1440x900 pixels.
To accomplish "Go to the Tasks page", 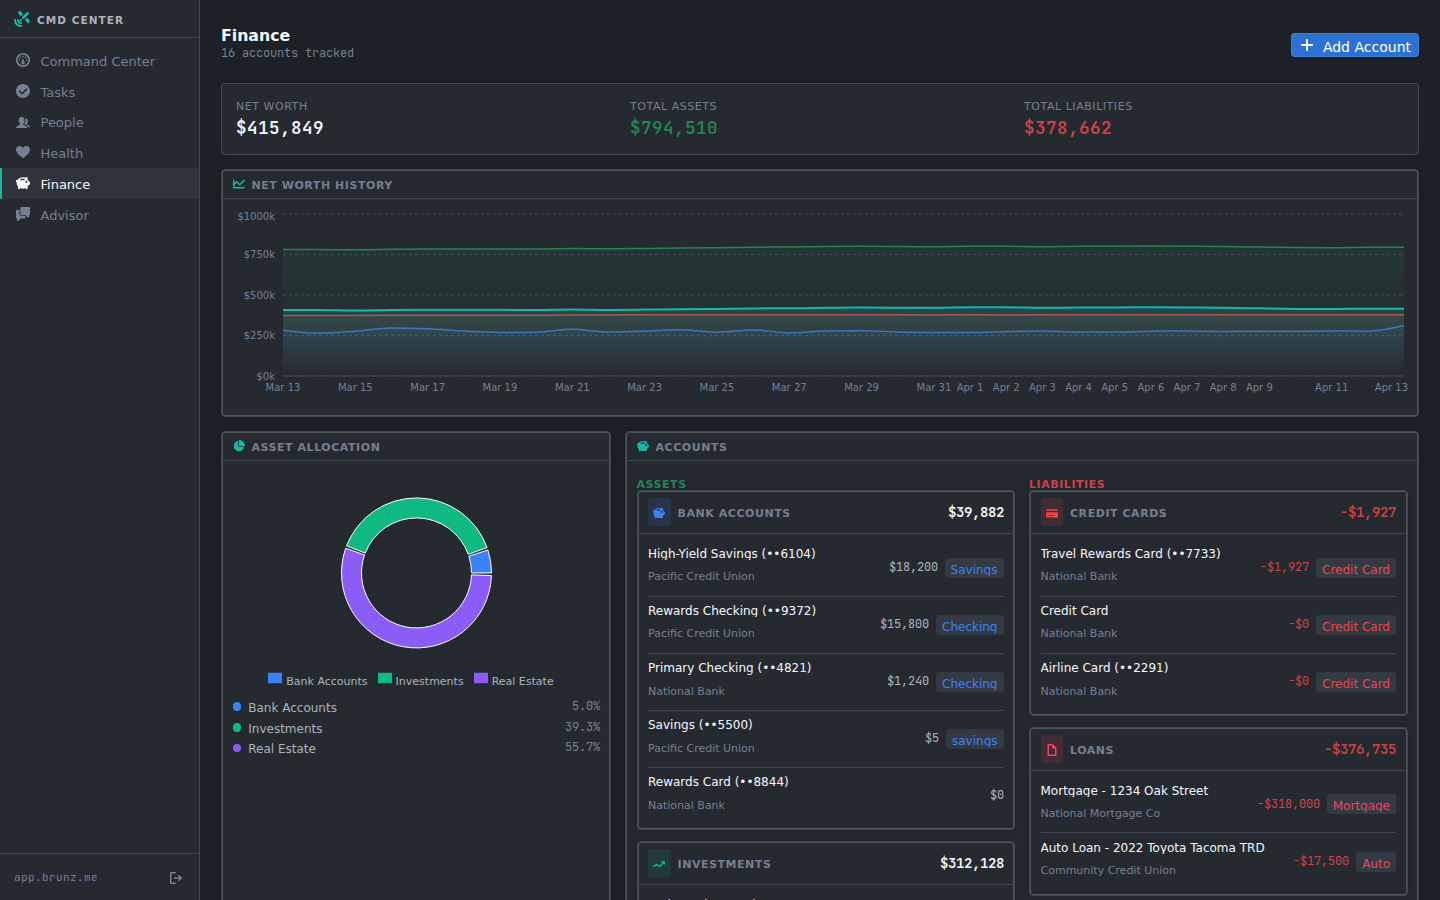I will [100, 92].
